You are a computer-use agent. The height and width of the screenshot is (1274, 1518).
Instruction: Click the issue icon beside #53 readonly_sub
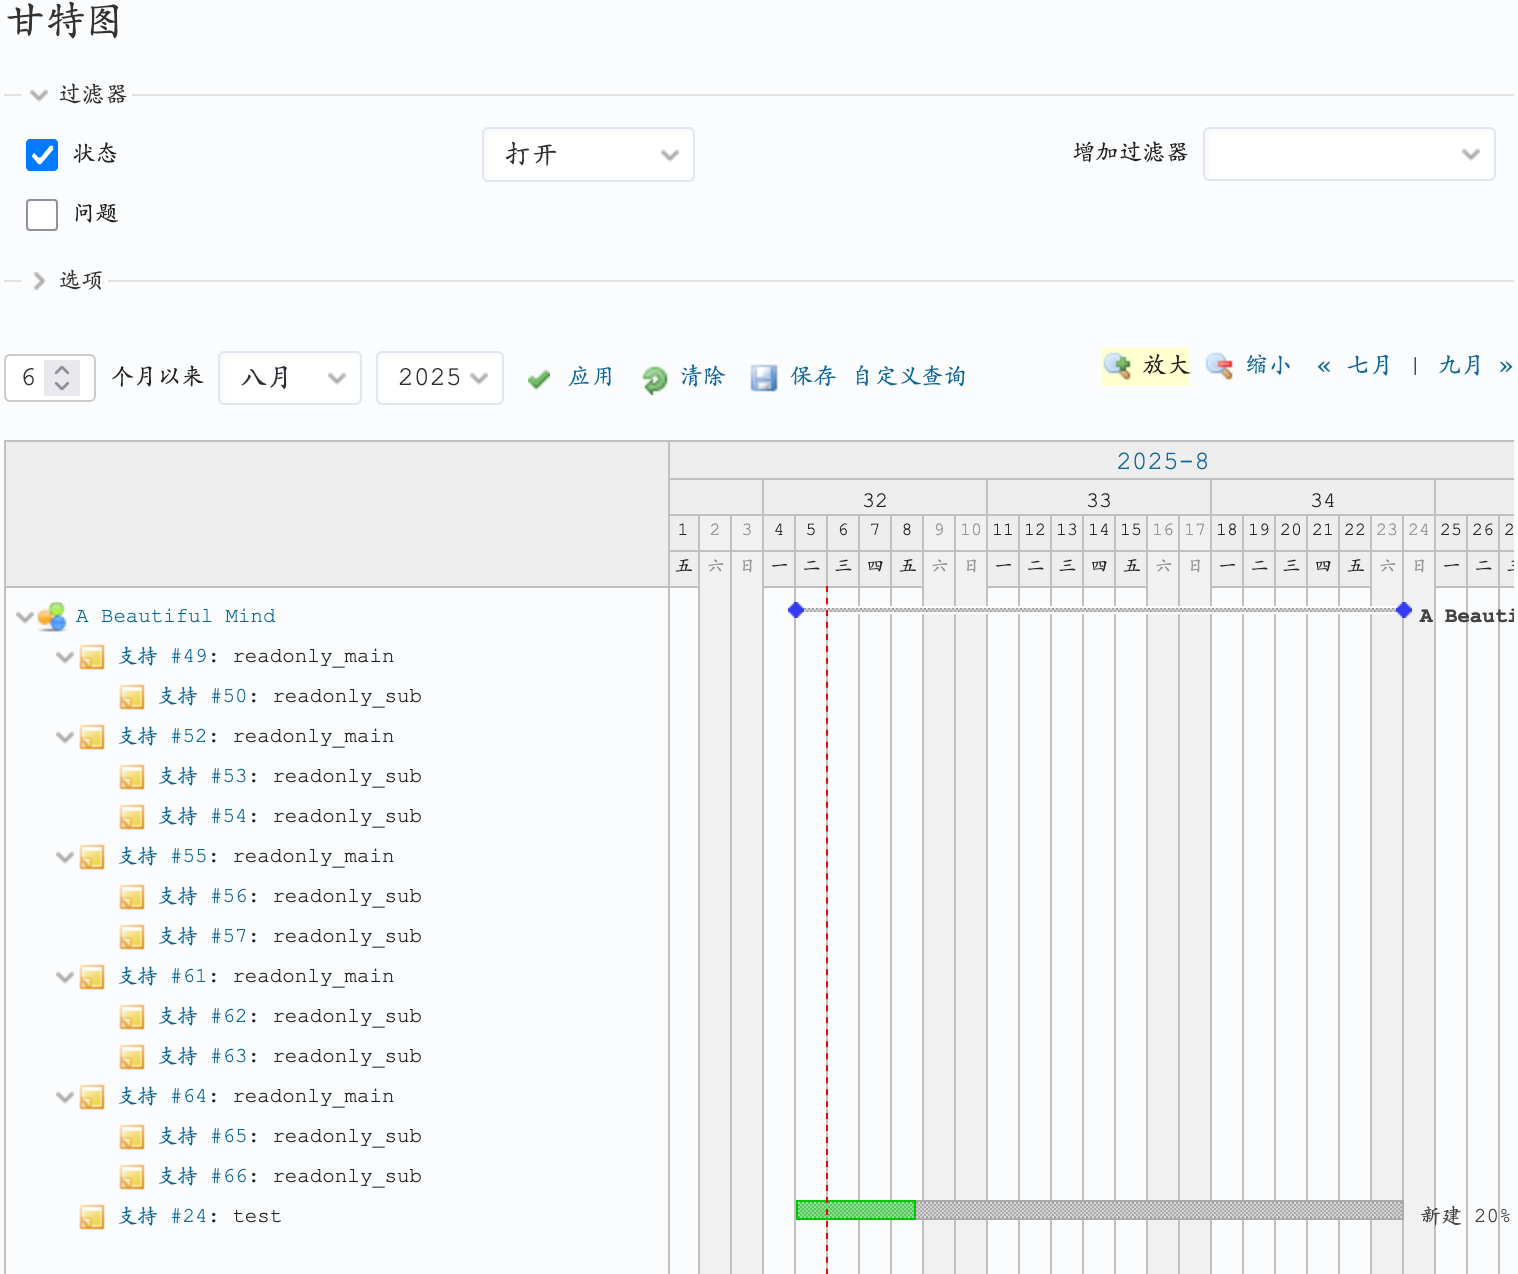coord(132,777)
